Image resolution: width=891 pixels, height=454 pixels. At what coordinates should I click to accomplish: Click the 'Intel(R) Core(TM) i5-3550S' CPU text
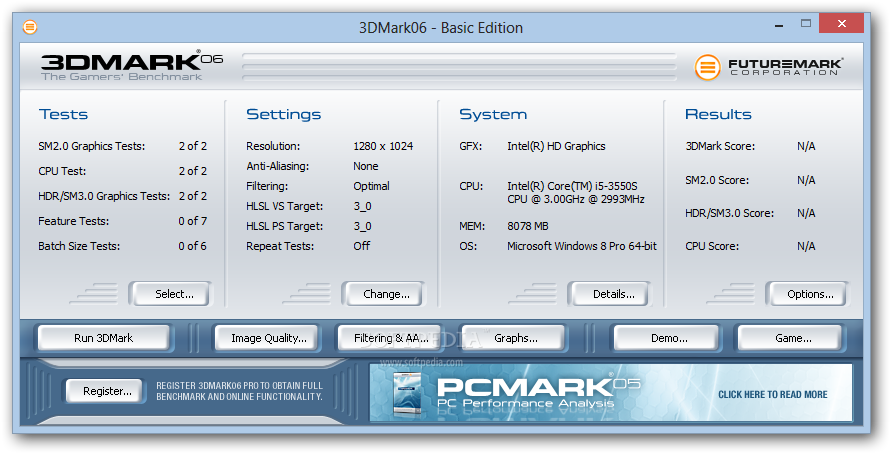[x=572, y=186]
